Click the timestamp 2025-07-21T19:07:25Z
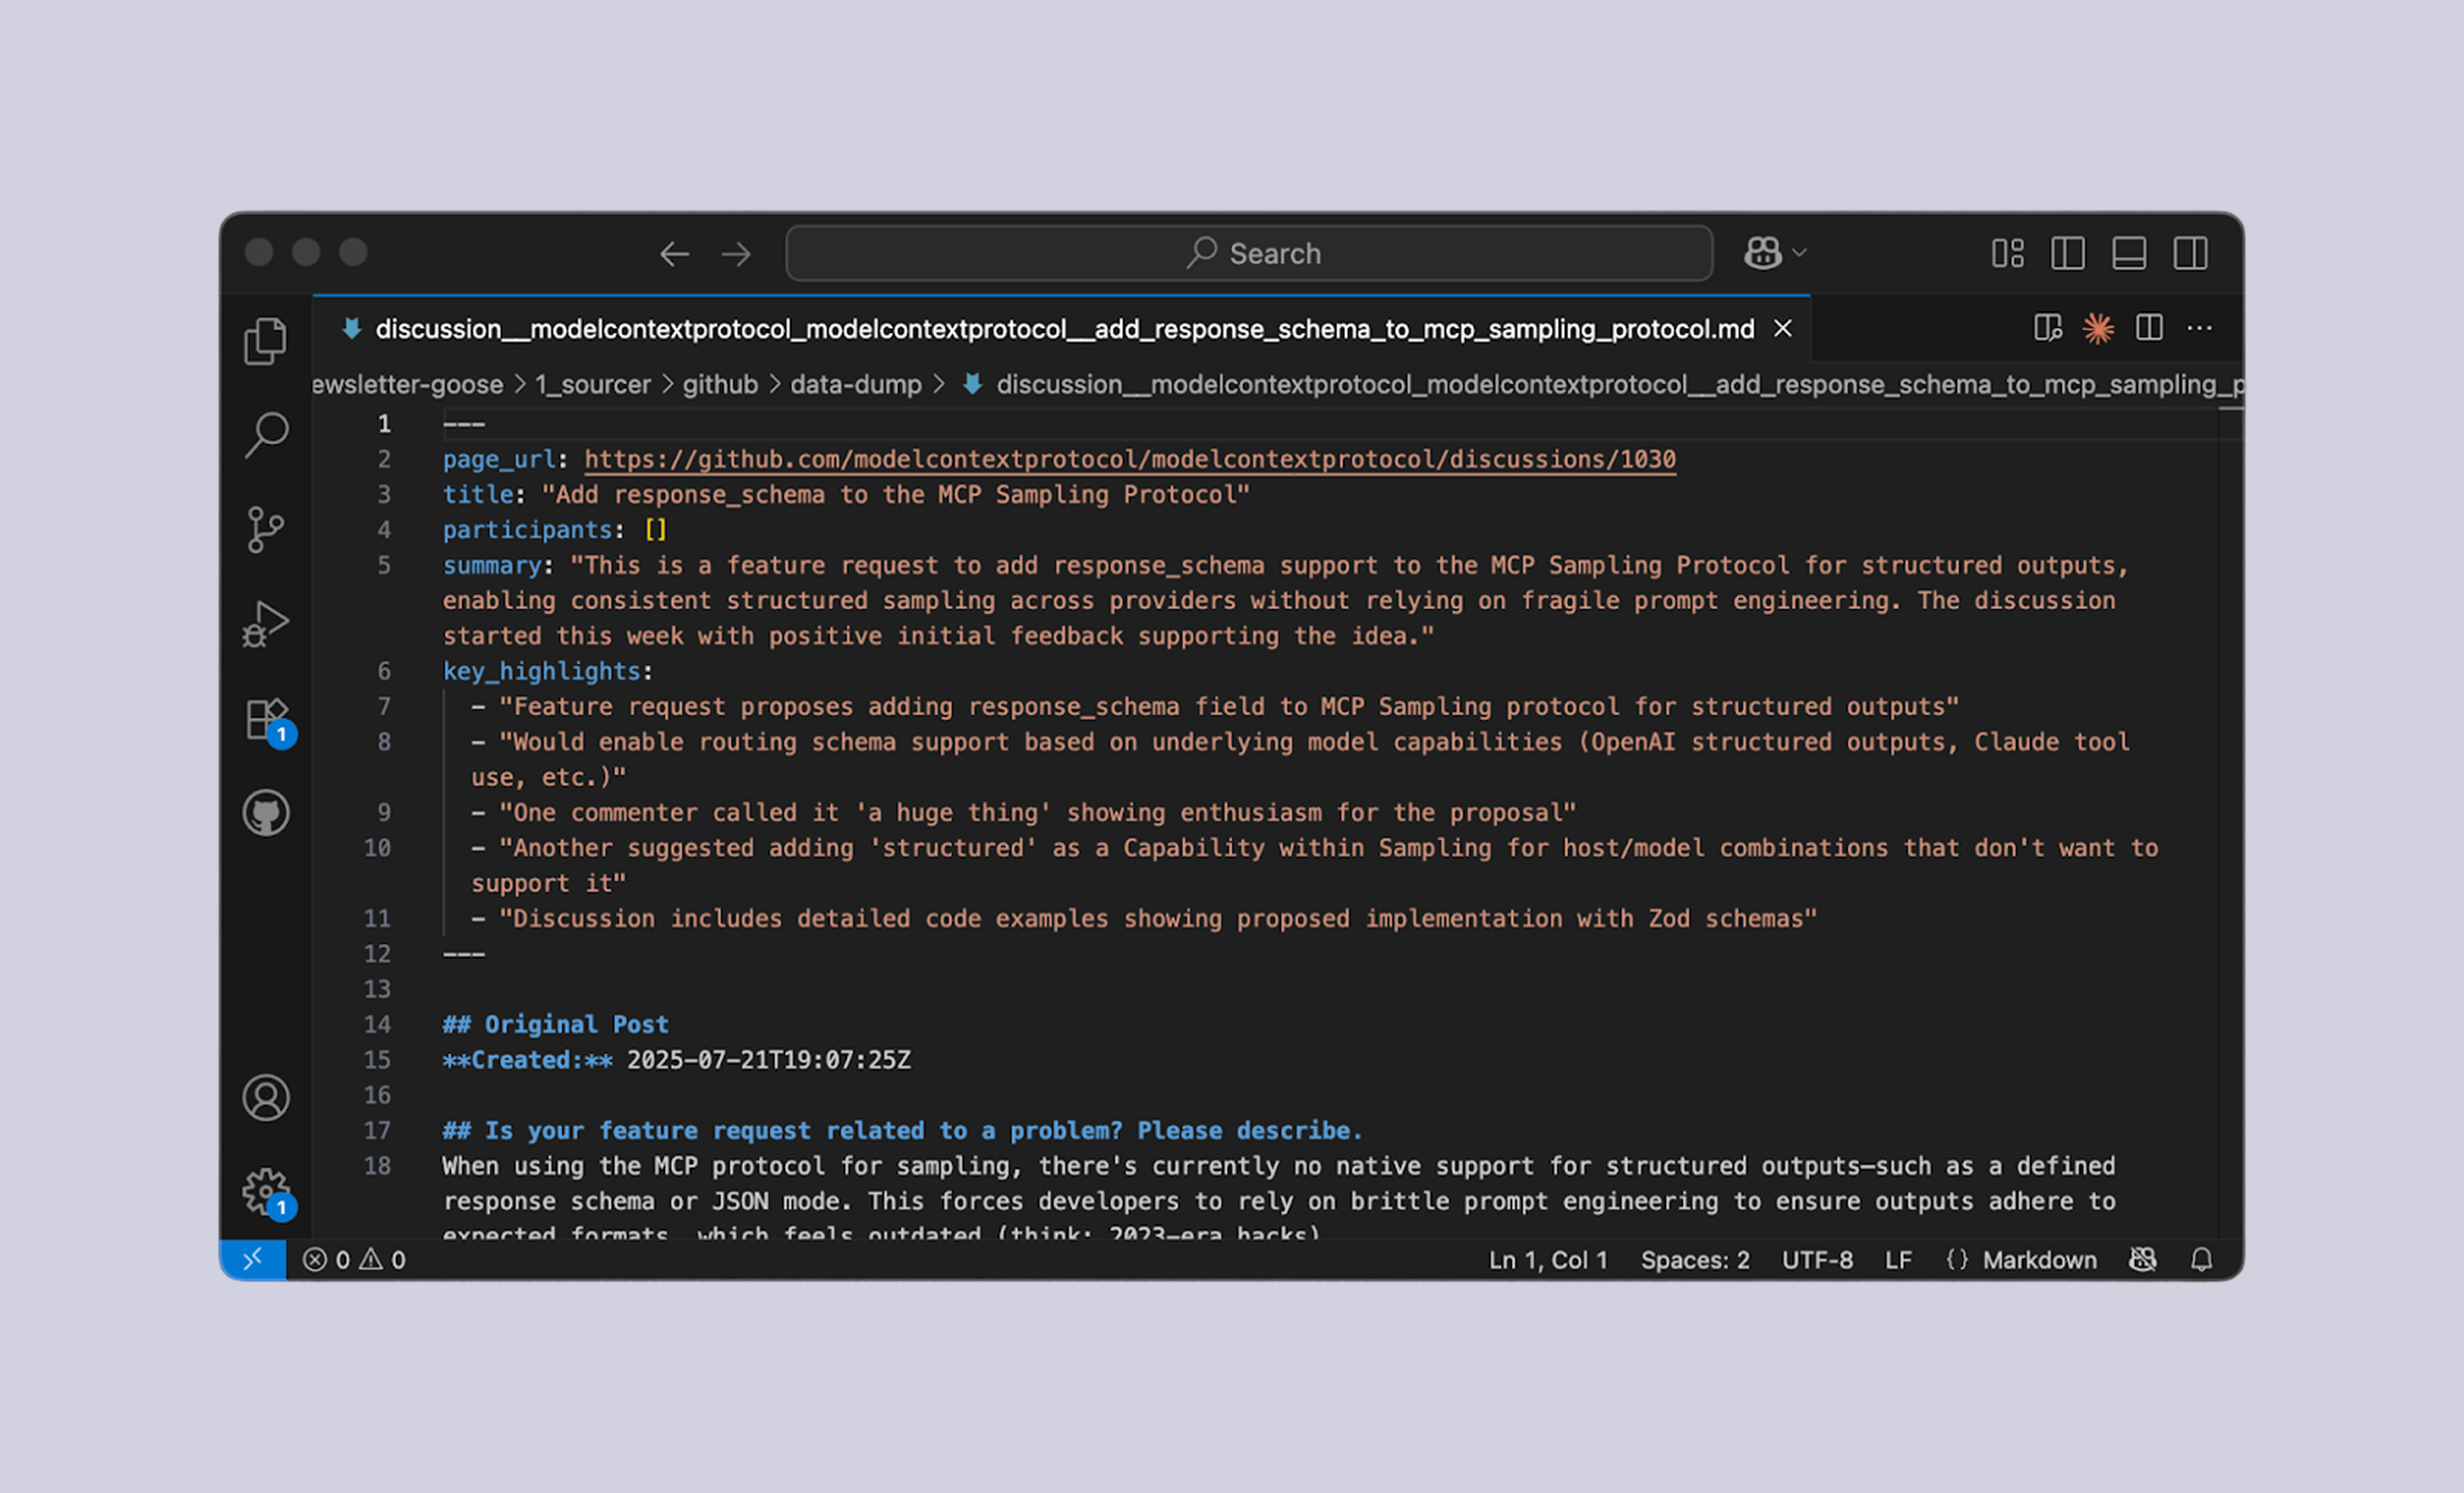 (768, 1060)
